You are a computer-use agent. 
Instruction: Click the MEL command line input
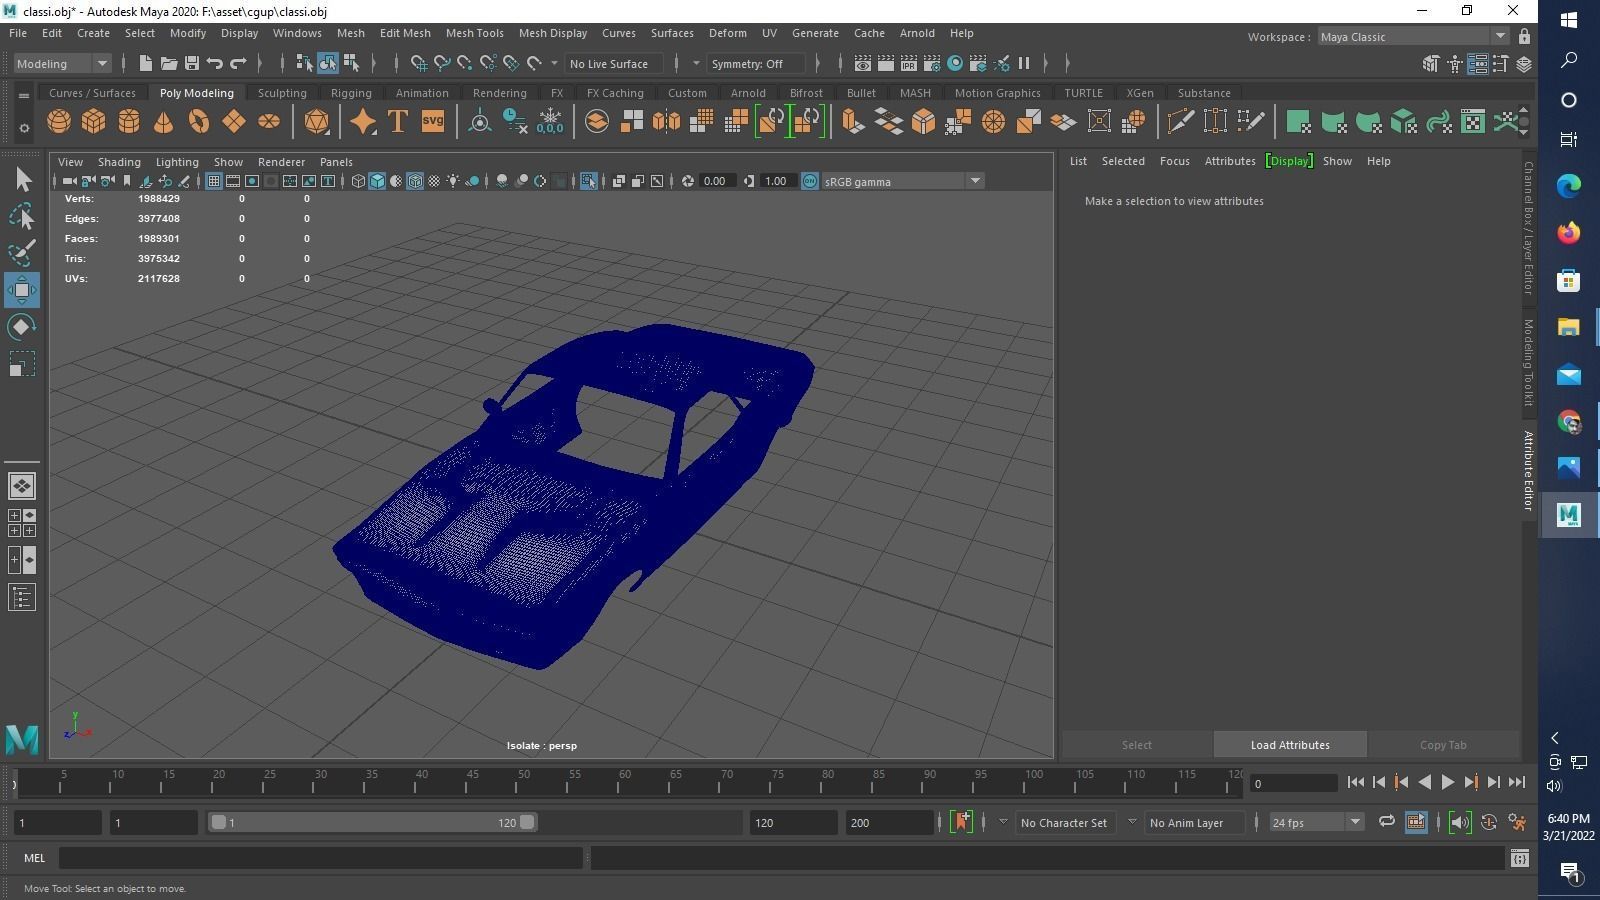point(320,858)
